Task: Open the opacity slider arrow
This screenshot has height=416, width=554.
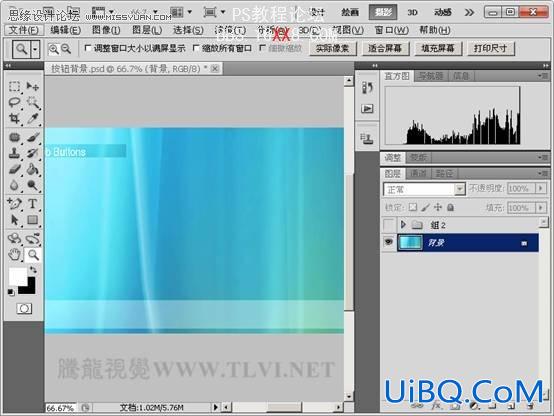Action: 541,188
